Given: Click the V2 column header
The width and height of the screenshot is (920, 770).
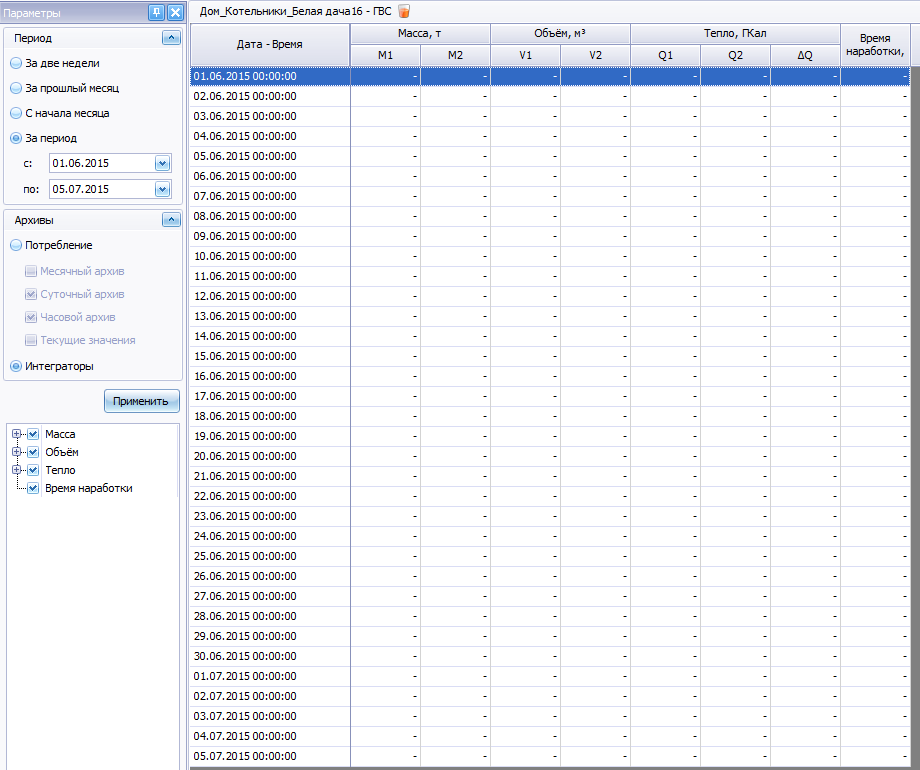Looking at the screenshot, I should pos(596,55).
